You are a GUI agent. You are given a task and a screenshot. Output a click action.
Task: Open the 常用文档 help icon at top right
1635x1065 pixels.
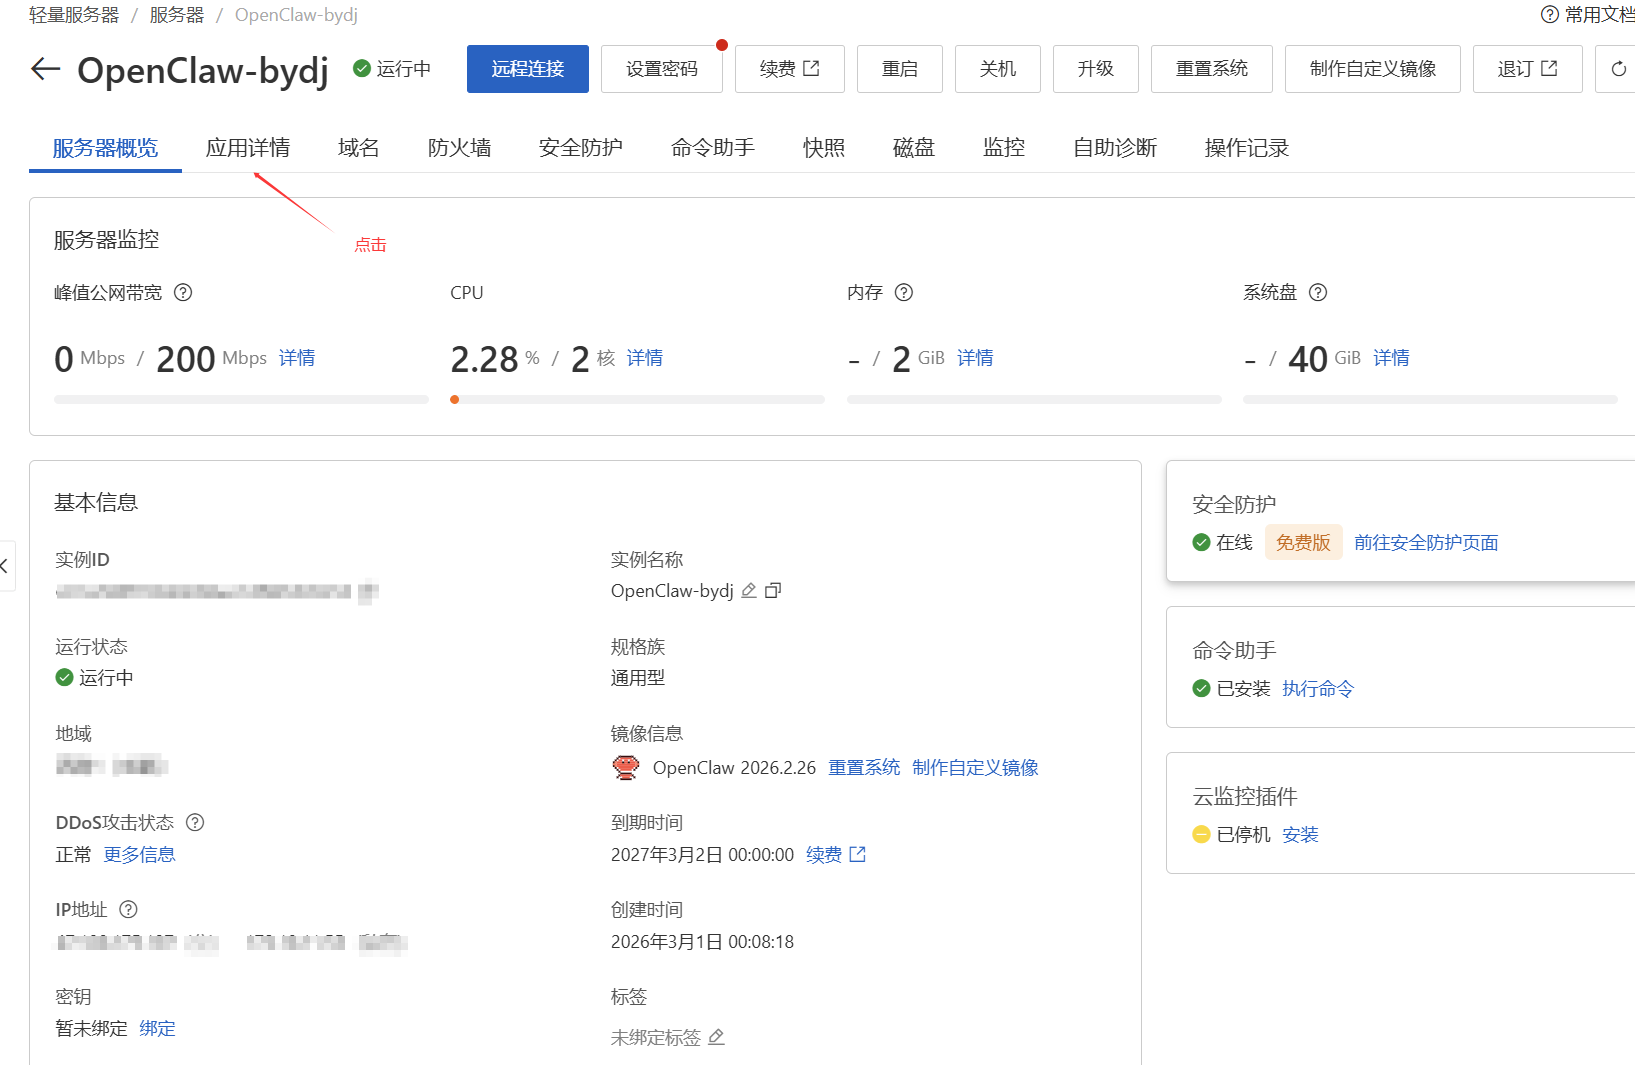pos(1547,14)
